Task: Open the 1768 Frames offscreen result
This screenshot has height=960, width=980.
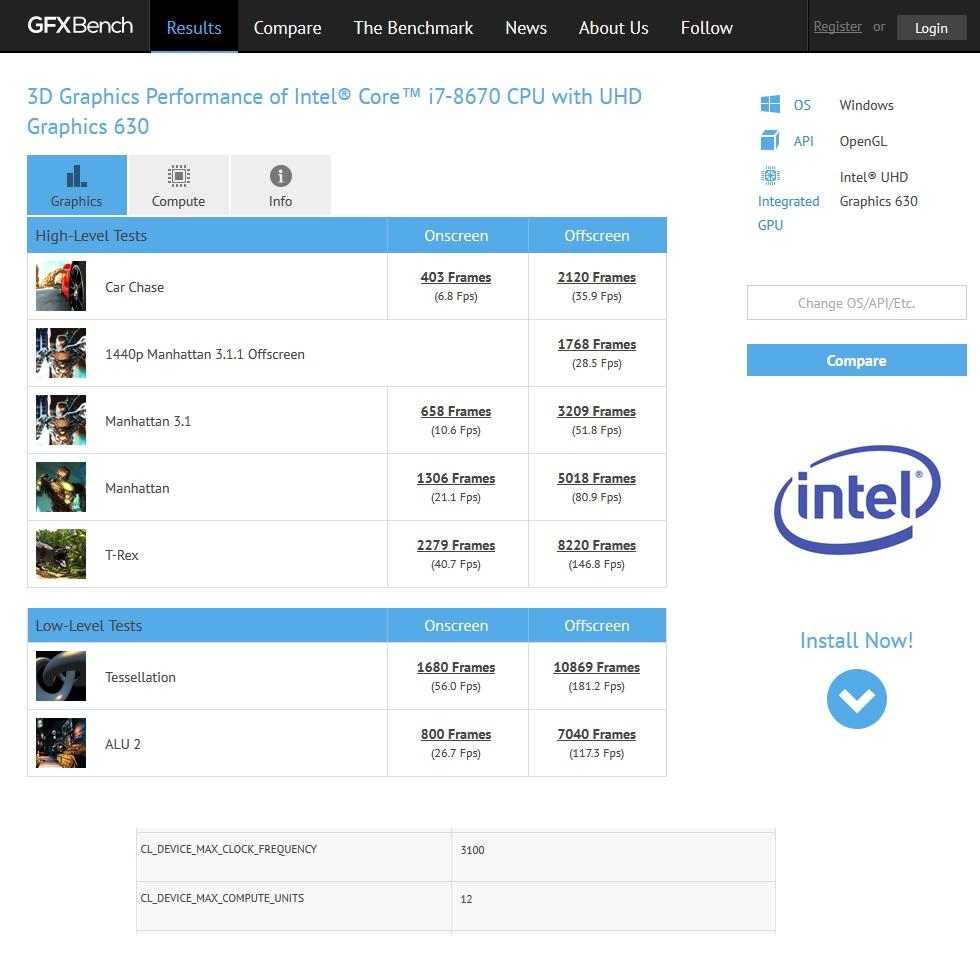Action: pyautogui.click(x=597, y=344)
